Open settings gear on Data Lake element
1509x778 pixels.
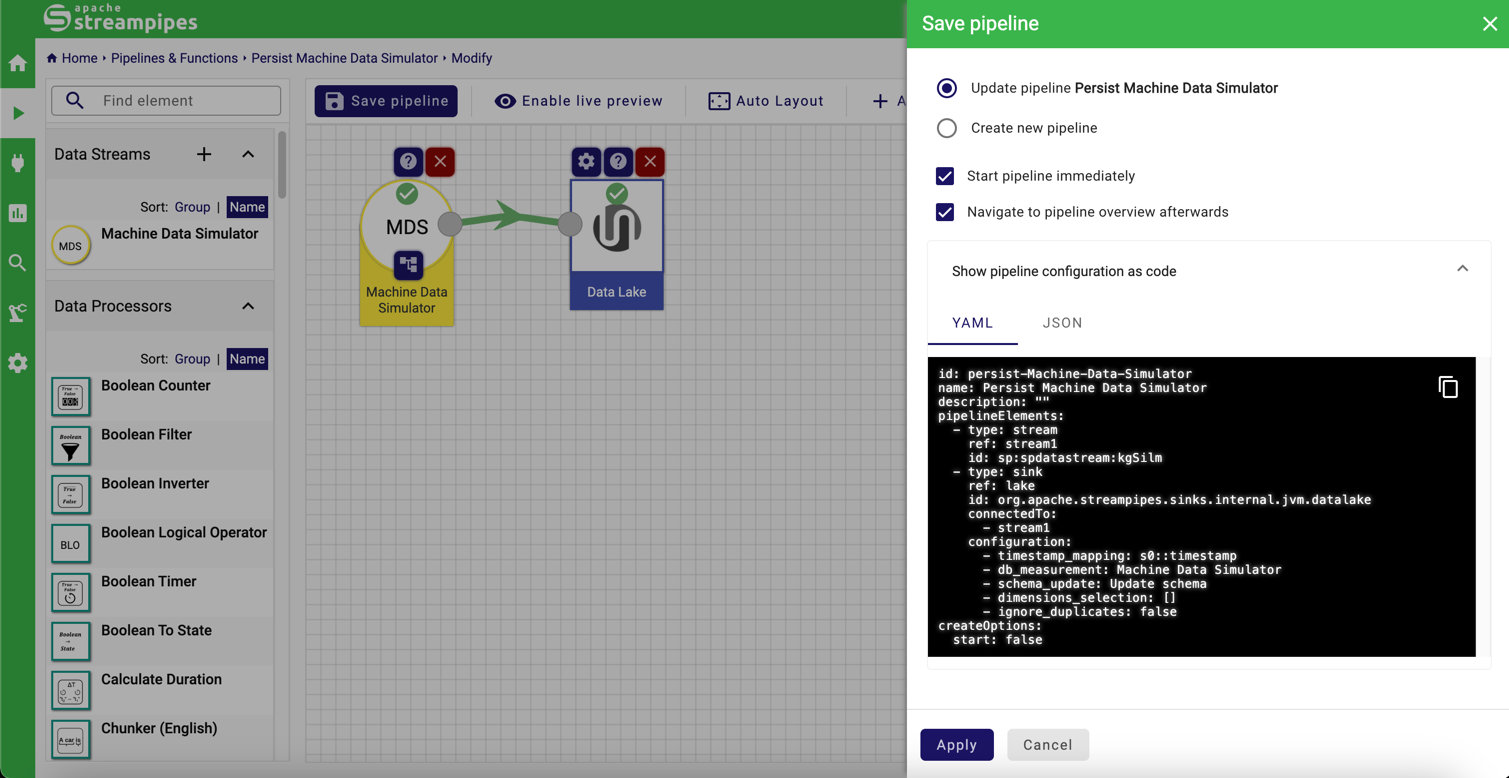[586, 161]
